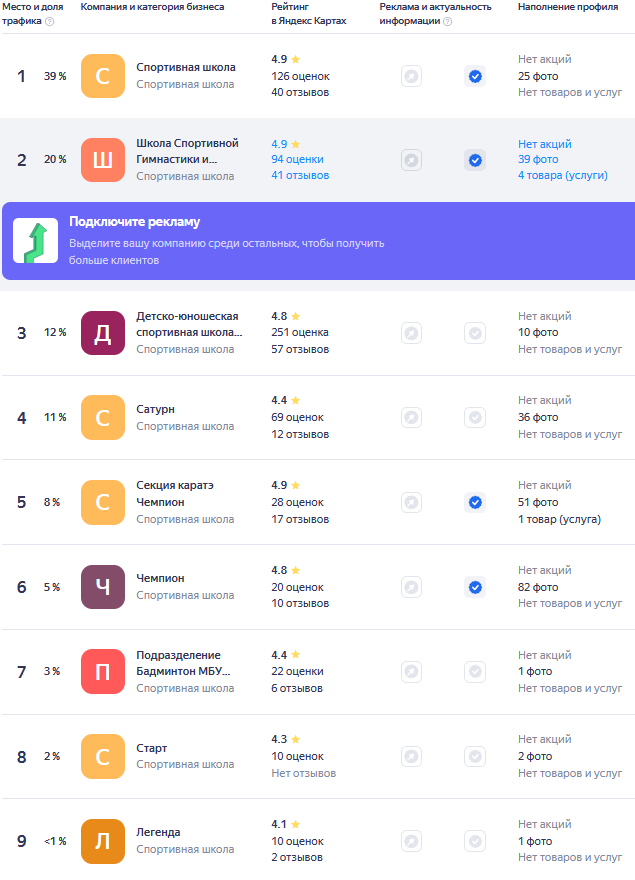Viewport: 635px width, 880px height.
Task: Click the blue verified badge in the first row
Action: click(475, 76)
